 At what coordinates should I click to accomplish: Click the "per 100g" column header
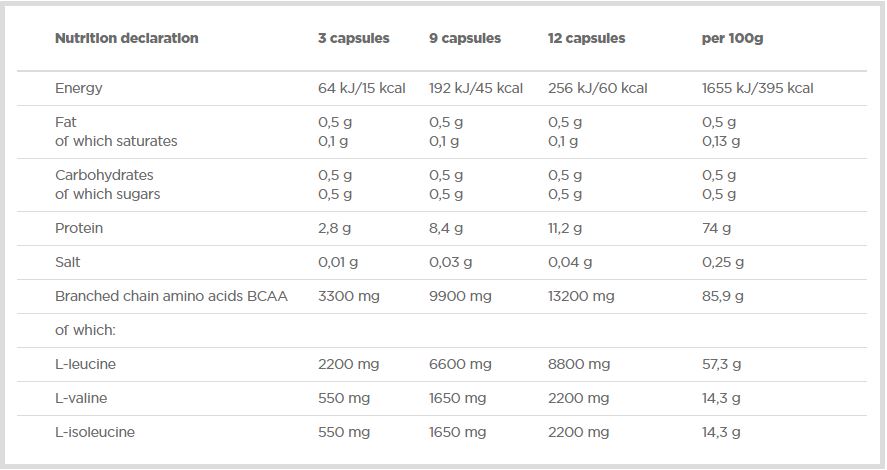(x=733, y=38)
